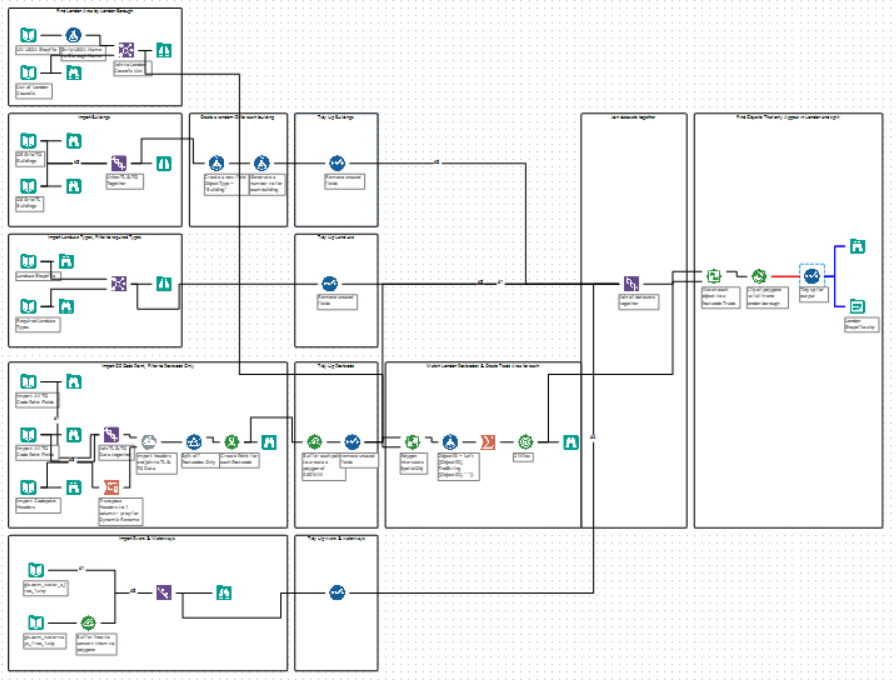Select the Input Data tool for UK LSOA shapefile
The height and width of the screenshot is (682, 896).
coord(28,35)
